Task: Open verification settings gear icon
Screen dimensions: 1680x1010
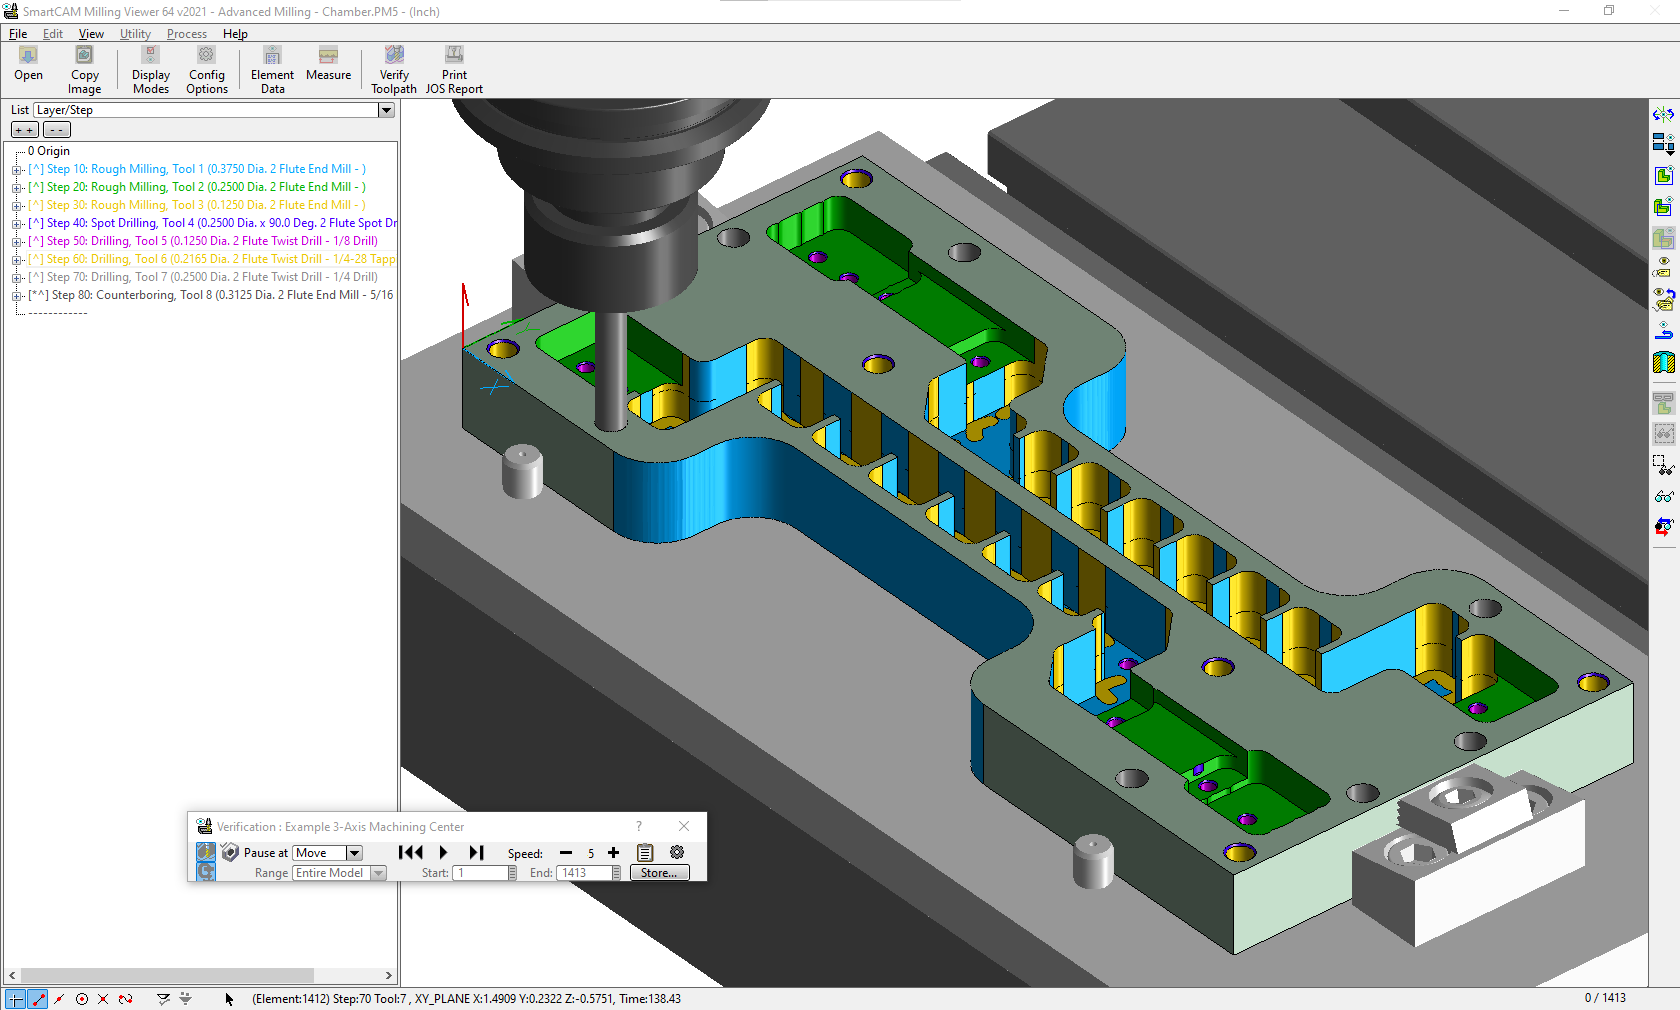Action: point(677,853)
